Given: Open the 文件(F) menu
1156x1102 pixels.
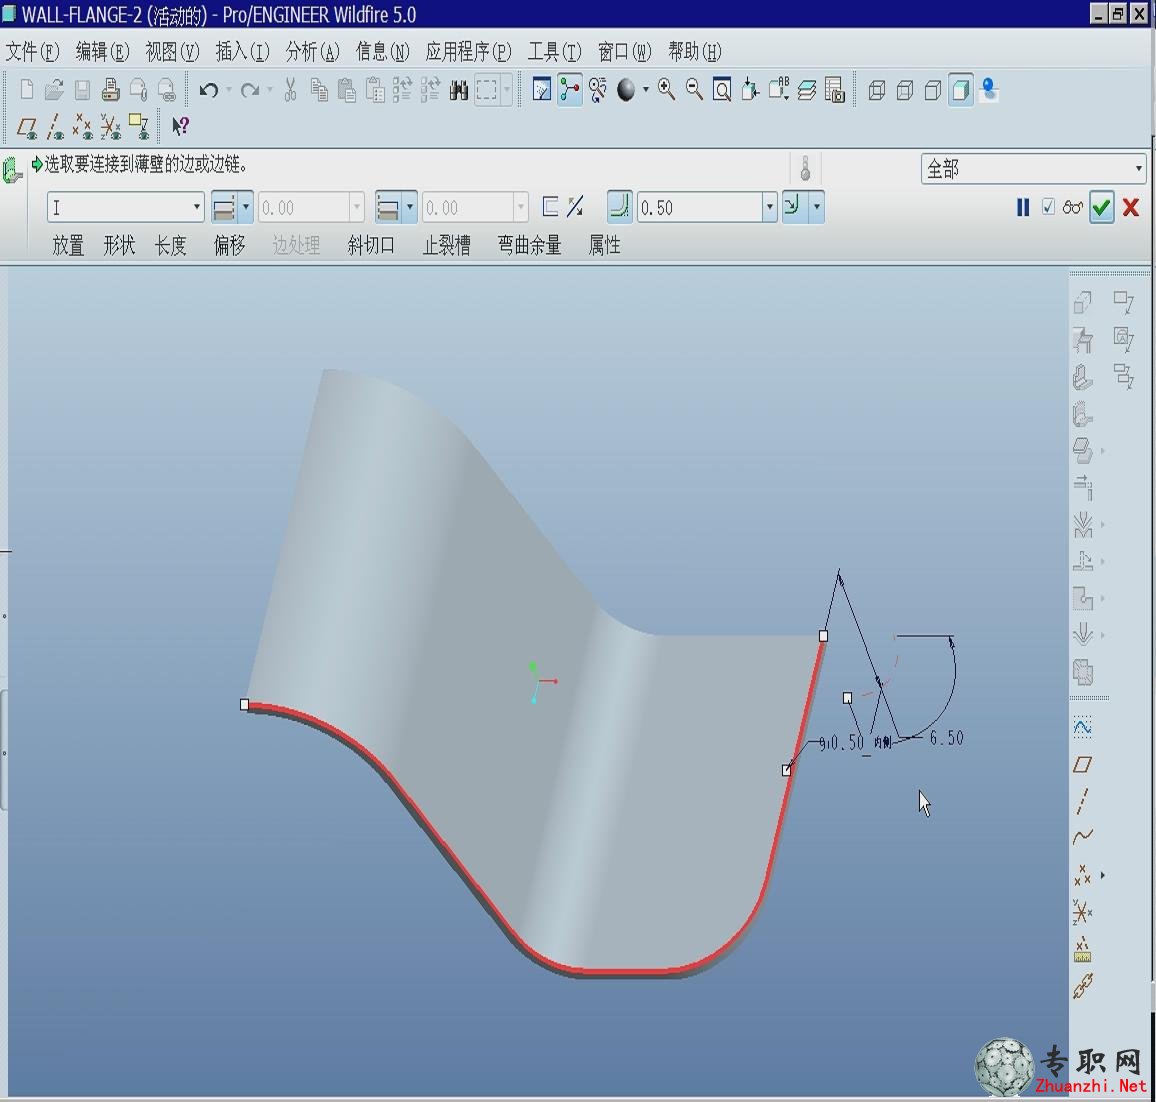Looking at the screenshot, I should pos(32,52).
